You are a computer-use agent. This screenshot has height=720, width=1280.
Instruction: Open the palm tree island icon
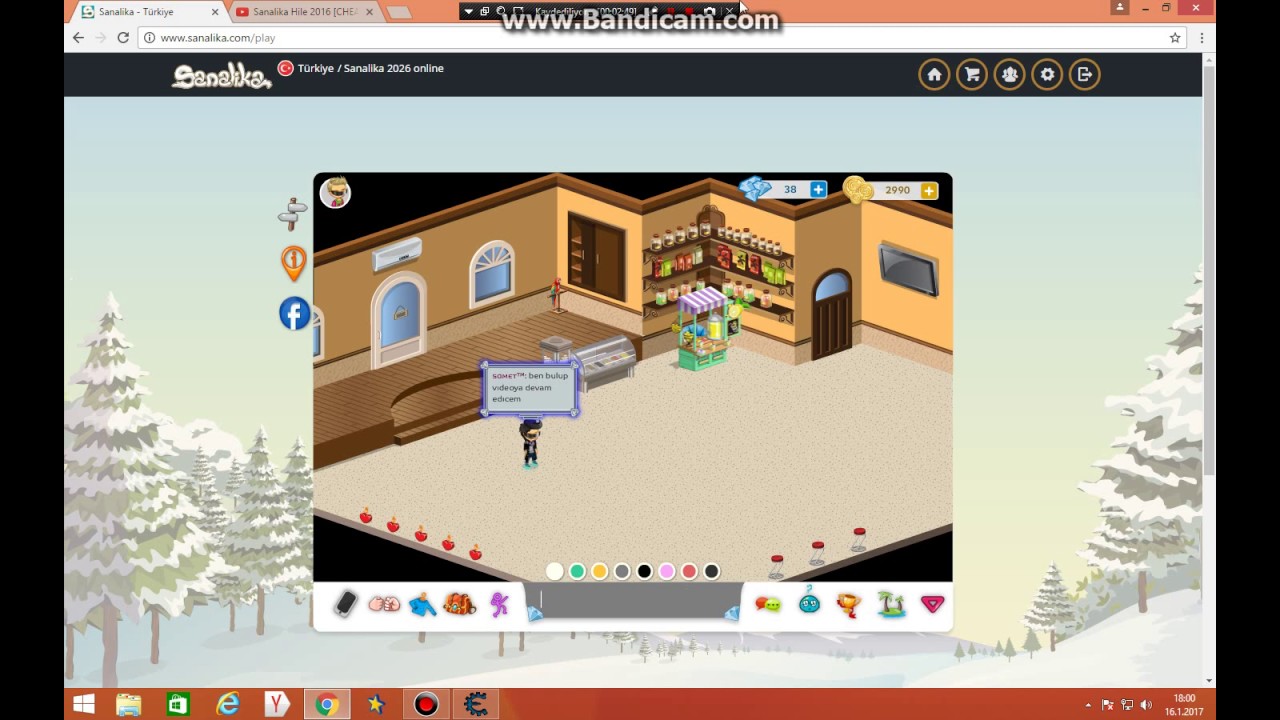(891, 604)
